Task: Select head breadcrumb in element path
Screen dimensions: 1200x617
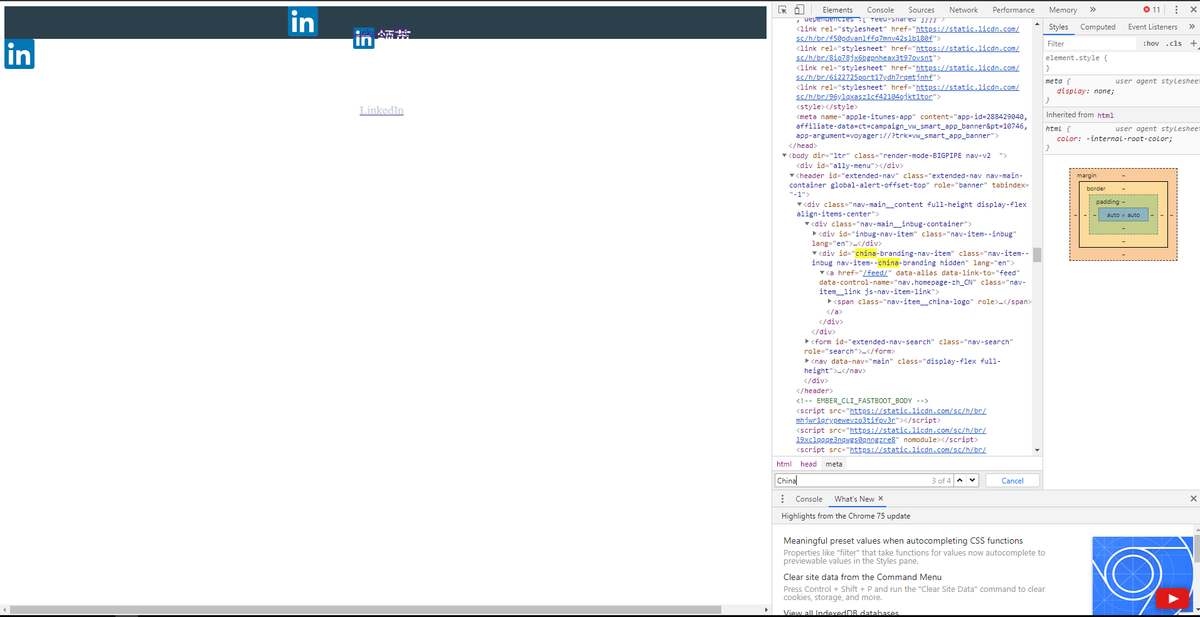Action: click(x=808, y=464)
